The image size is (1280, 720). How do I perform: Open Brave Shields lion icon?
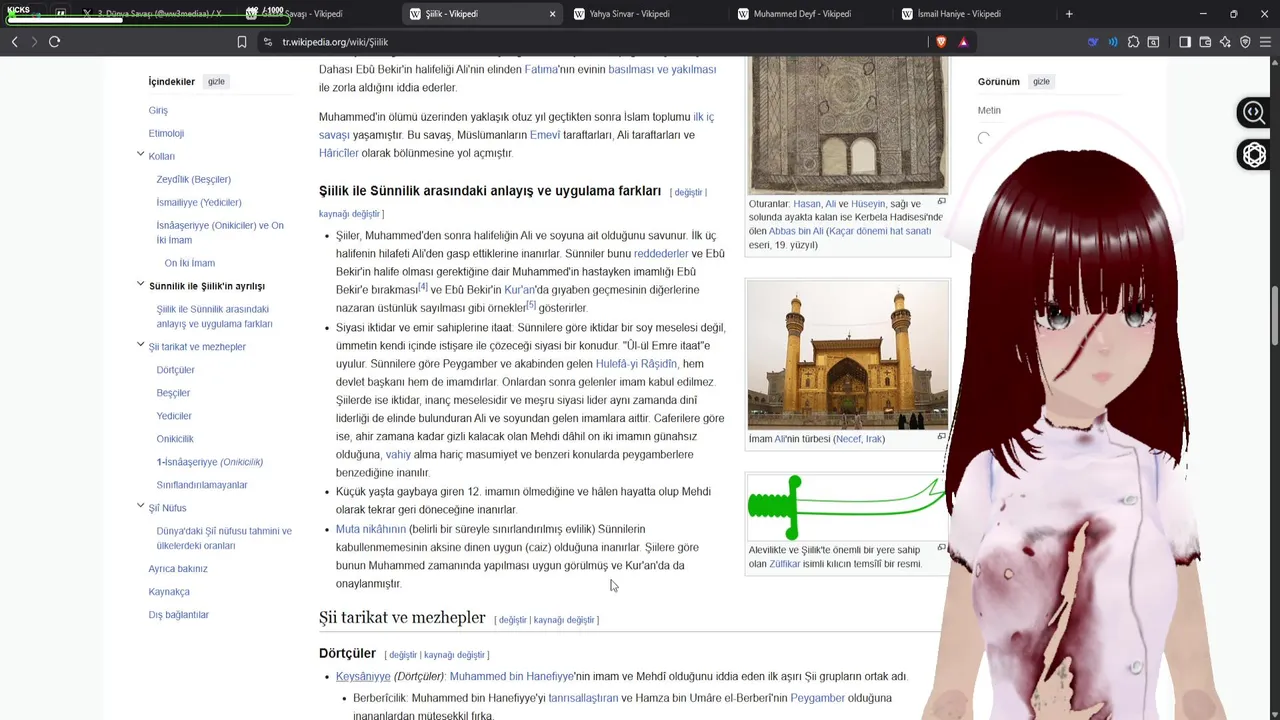pyautogui.click(x=941, y=42)
